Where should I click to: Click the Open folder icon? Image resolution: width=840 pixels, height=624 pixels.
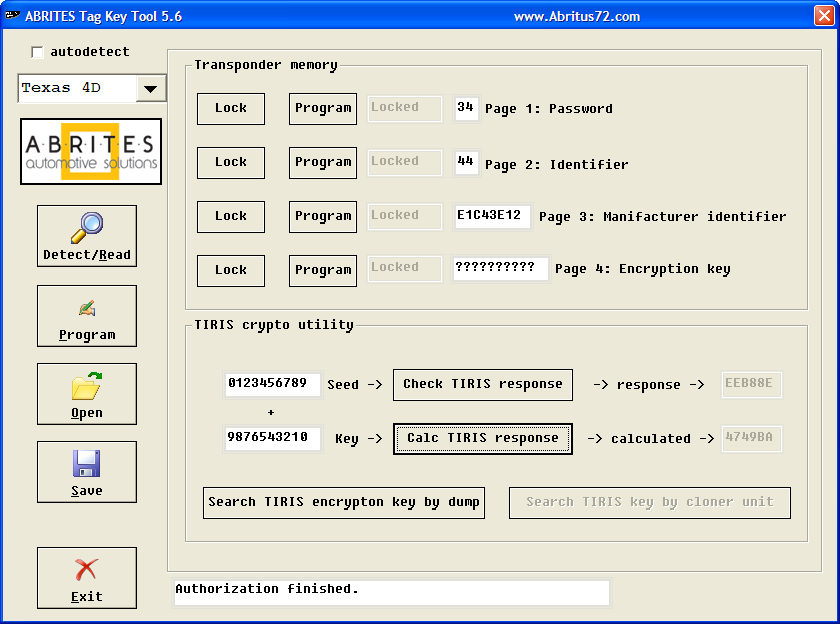(x=87, y=386)
